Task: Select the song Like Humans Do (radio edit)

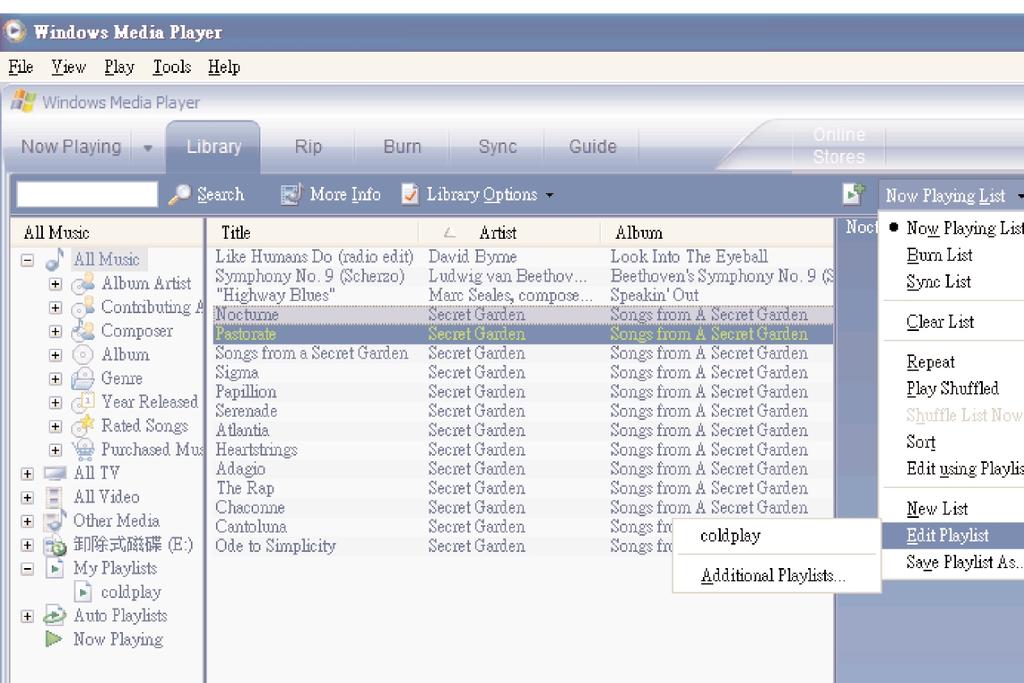Action: (314, 256)
